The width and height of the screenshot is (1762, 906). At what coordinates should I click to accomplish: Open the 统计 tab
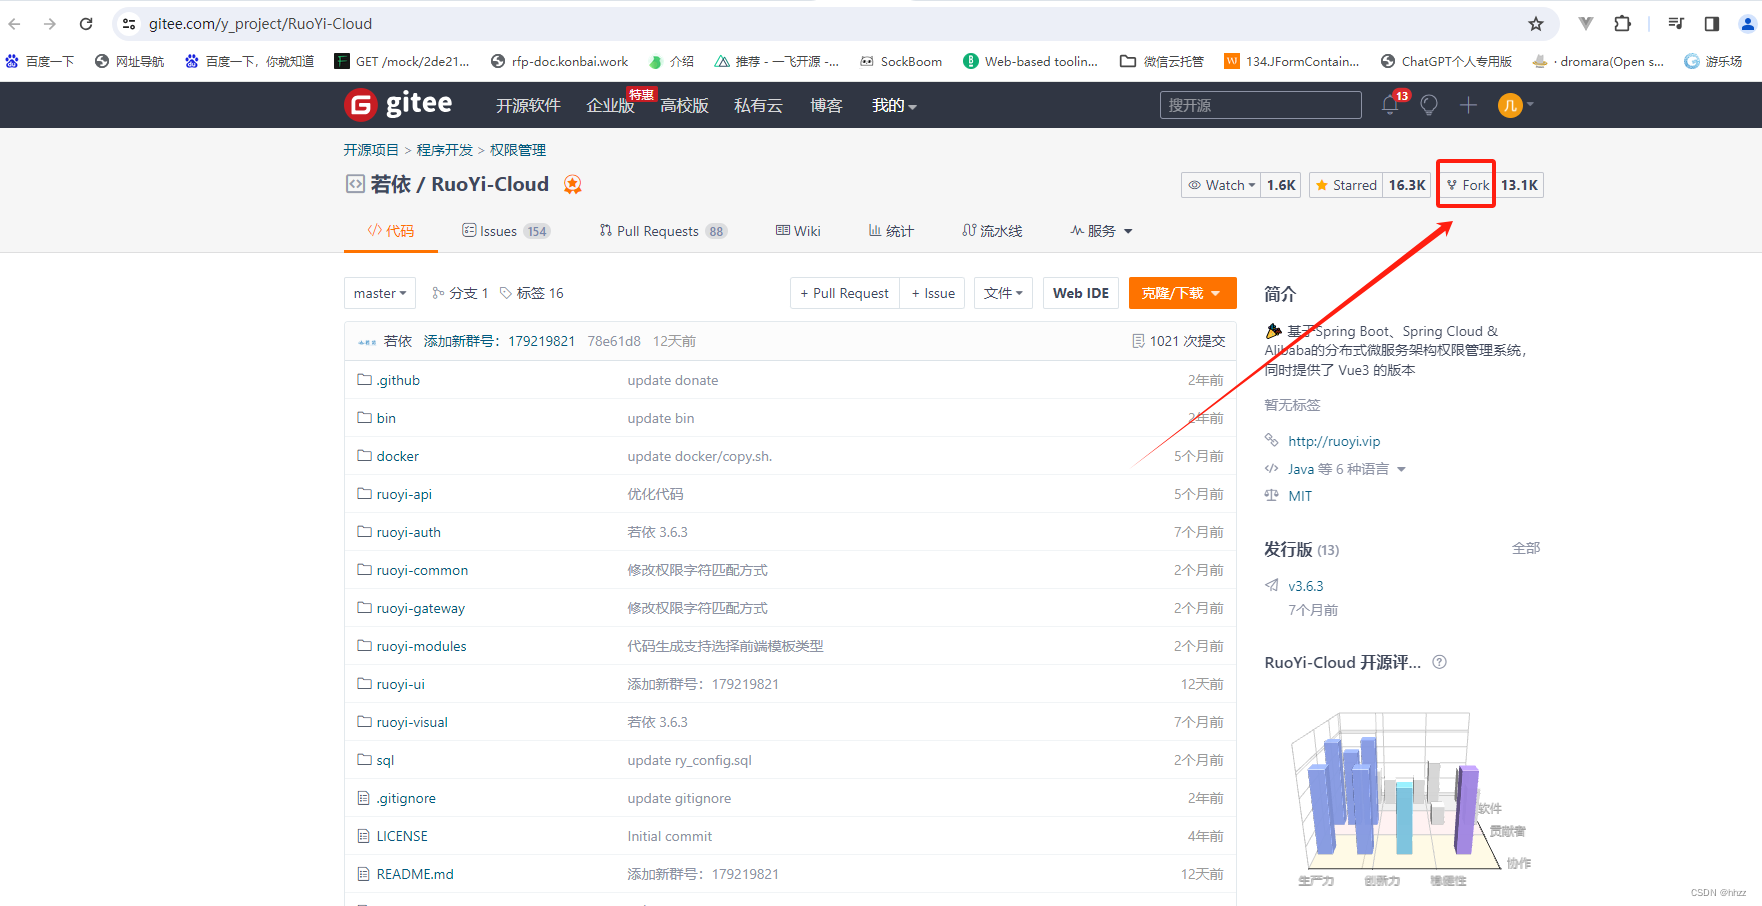[x=891, y=231]
